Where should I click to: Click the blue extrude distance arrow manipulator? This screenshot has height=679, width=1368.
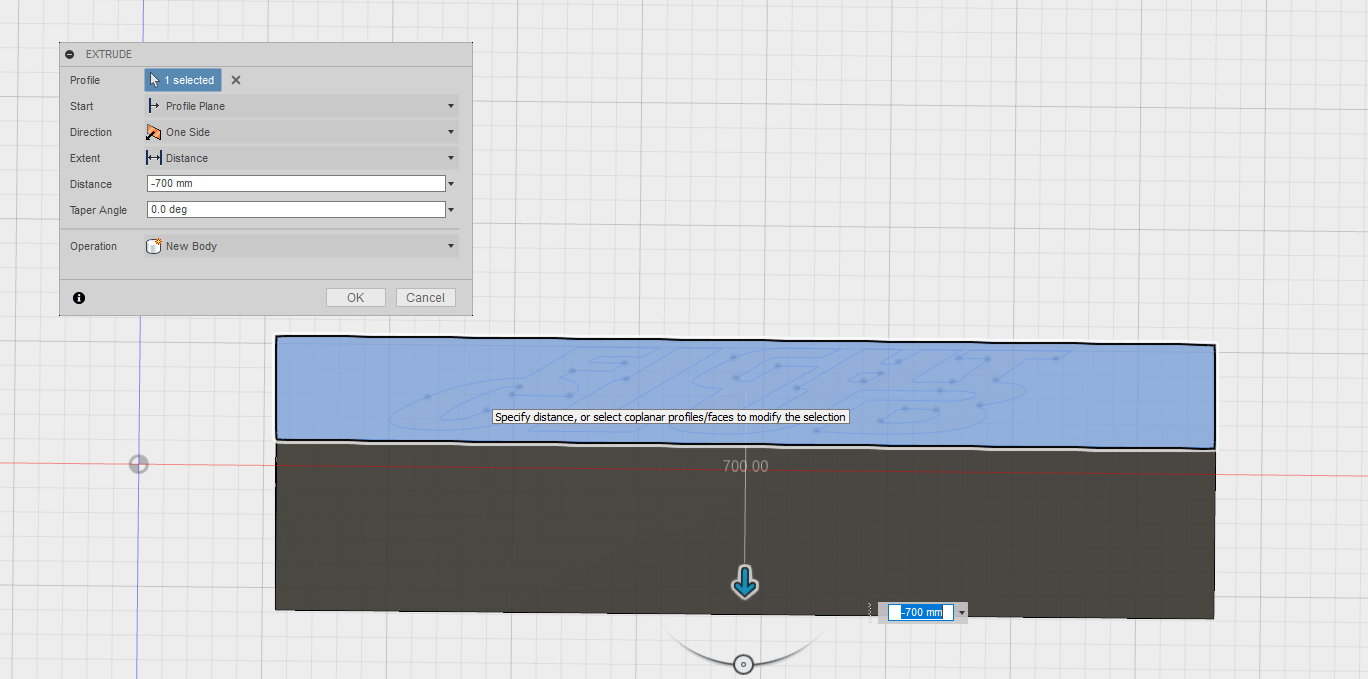click(745, 582)
